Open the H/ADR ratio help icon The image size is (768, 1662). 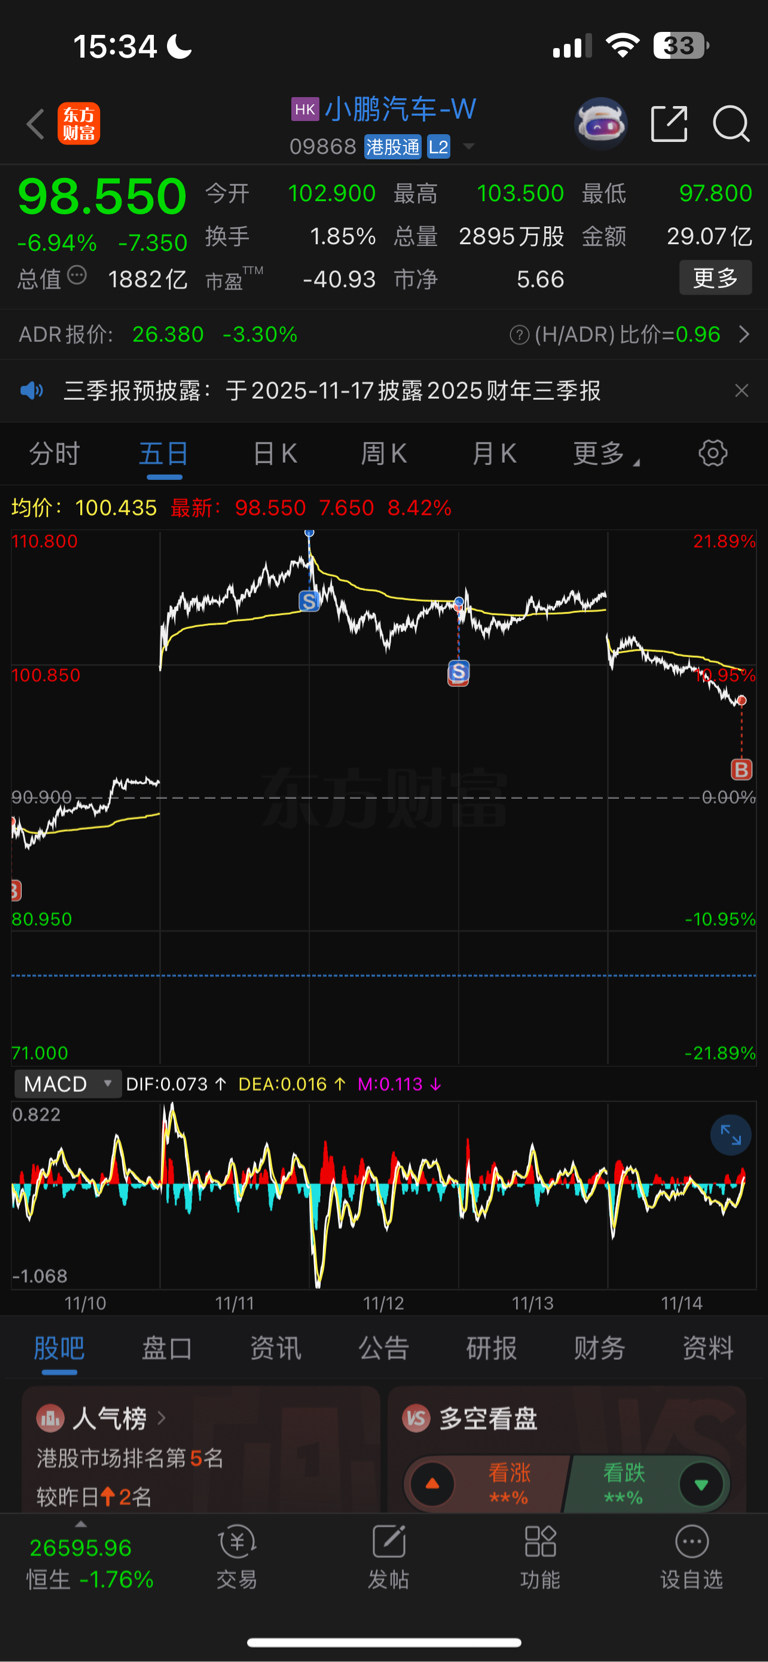click(519, 335)
